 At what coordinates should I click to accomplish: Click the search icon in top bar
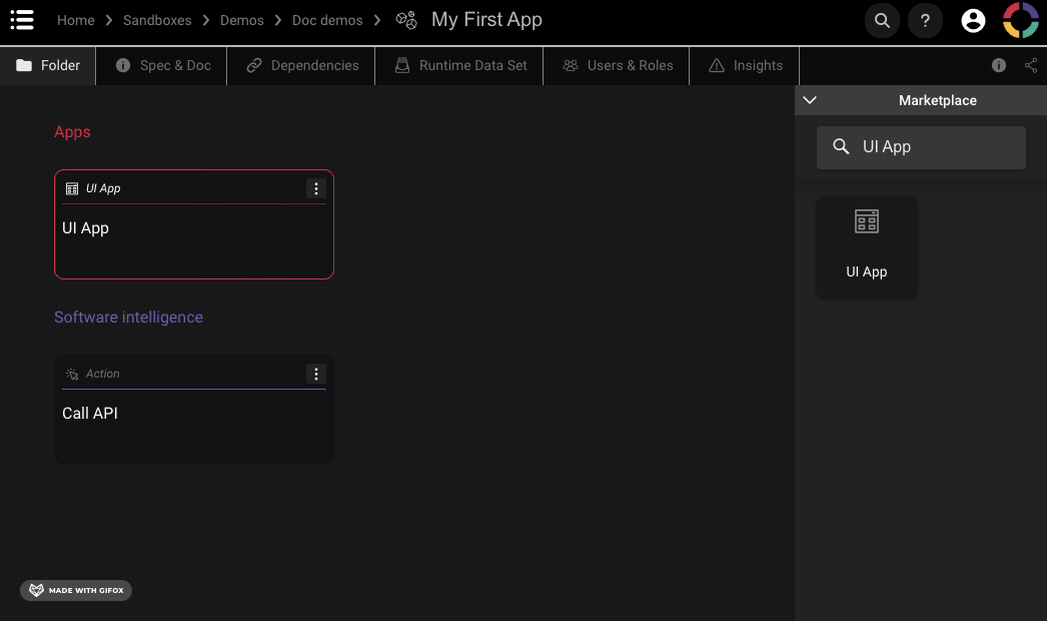(881, 21)
